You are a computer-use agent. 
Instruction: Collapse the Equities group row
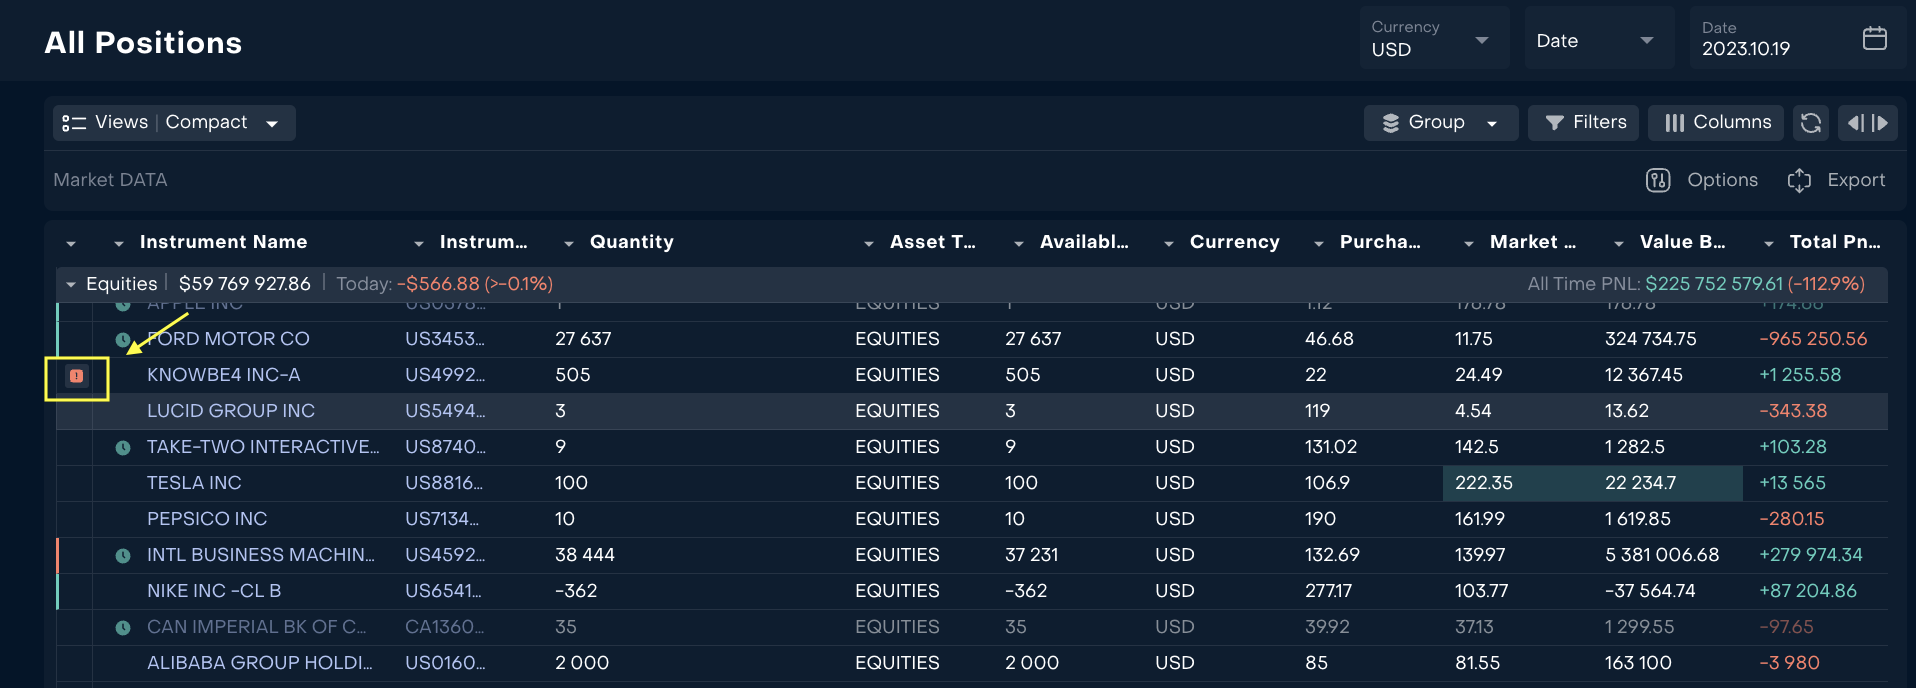pyautogui.click(x=71, y=285)
